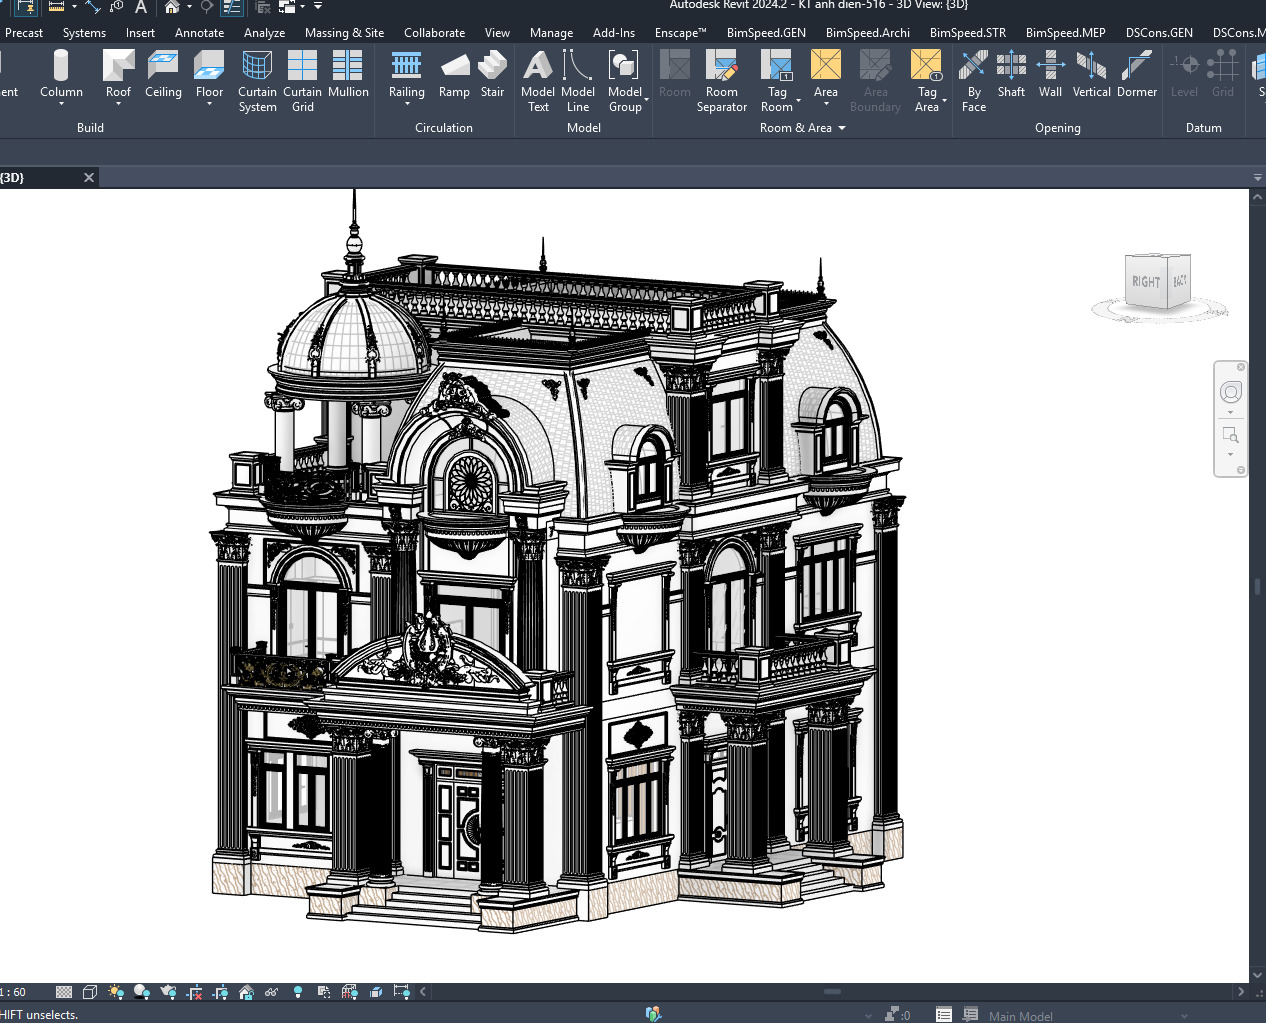The image size is (1266, 1023).
Task: Select the Room Separator tool
Action: (721, 81)
